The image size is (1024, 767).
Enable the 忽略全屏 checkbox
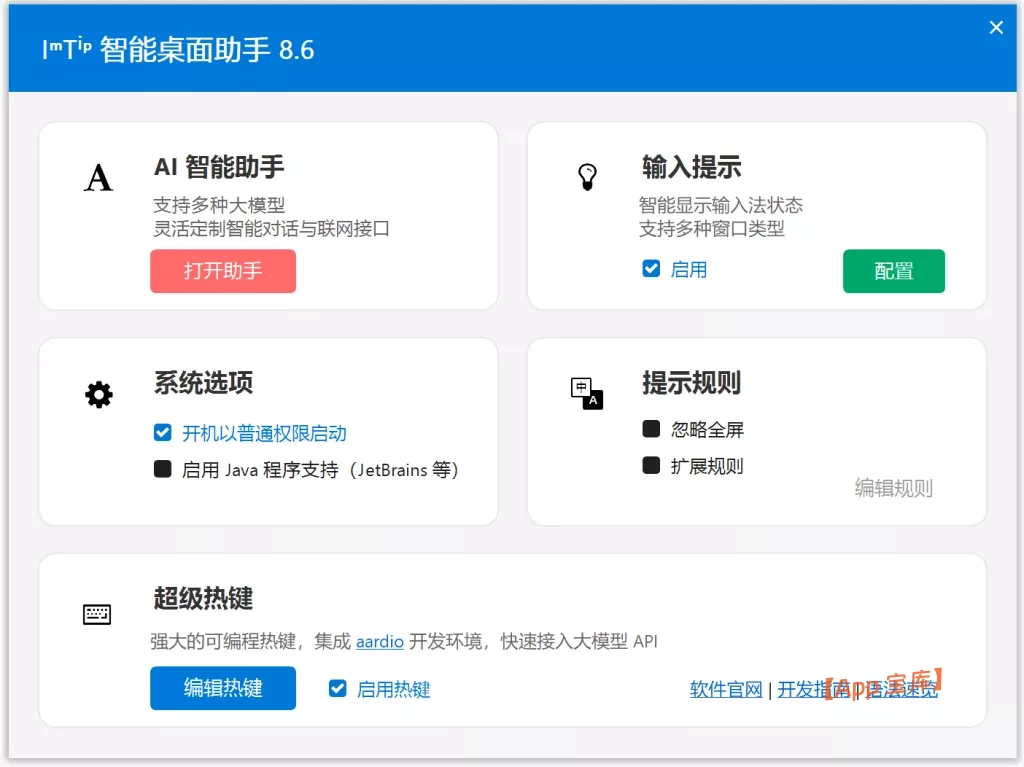click(651, 429)
